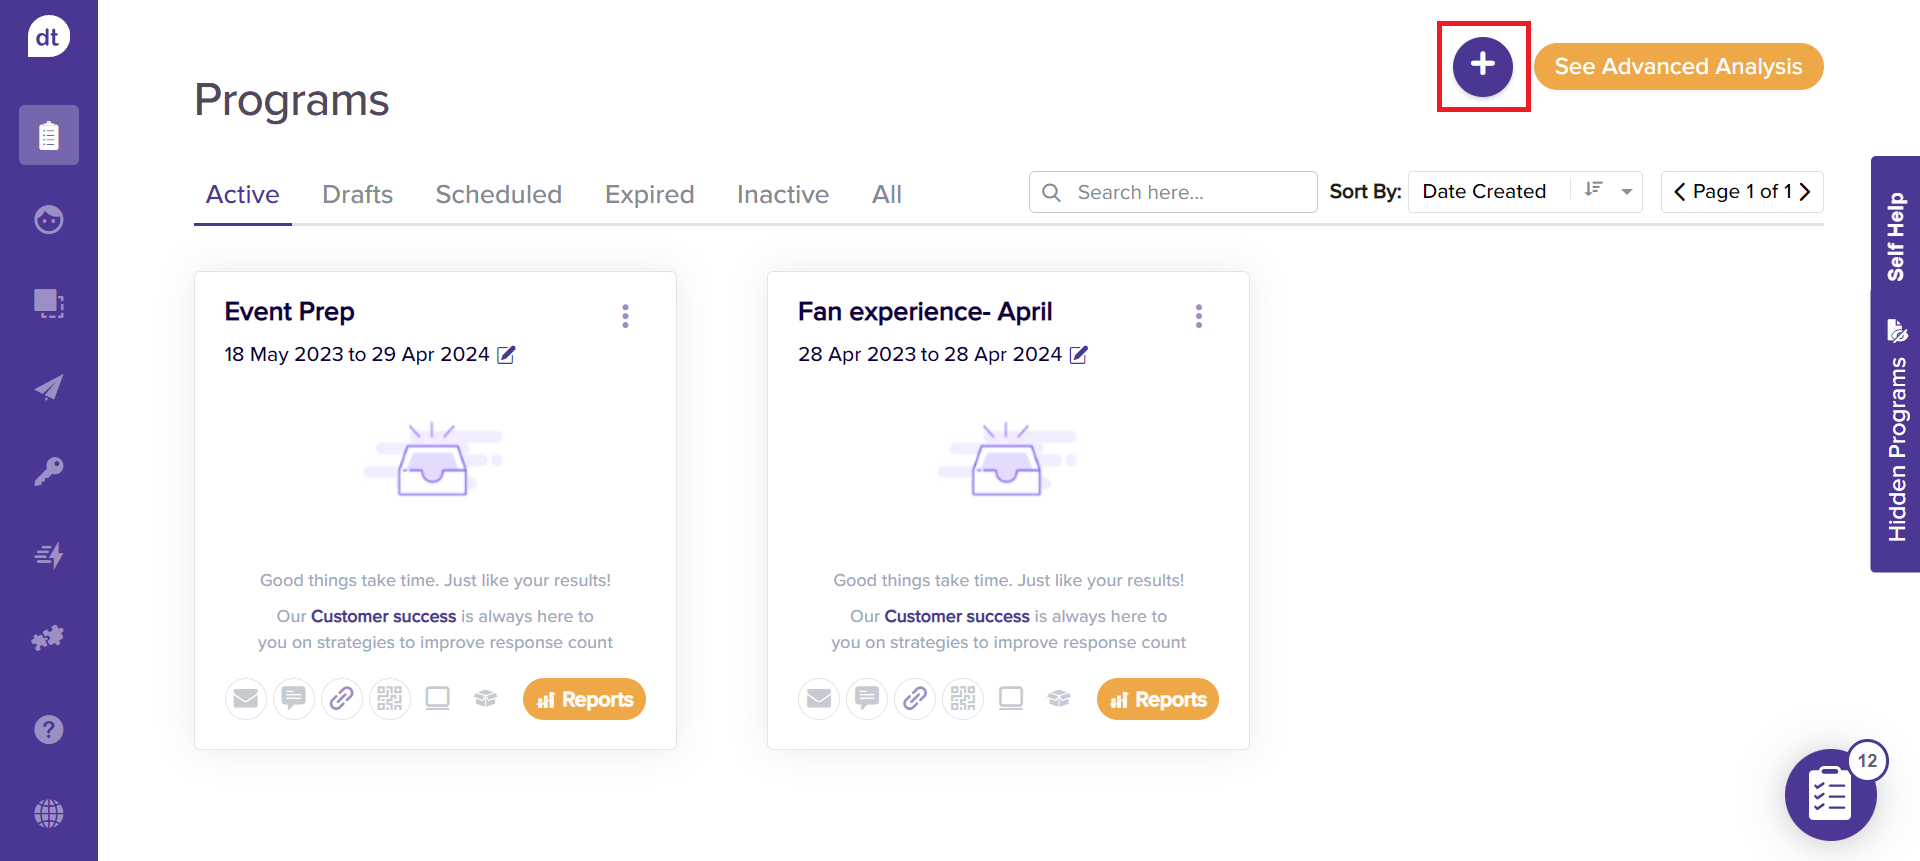Open Reports for Fan experience- April
1920x861 pixels.
(1157, 699)
